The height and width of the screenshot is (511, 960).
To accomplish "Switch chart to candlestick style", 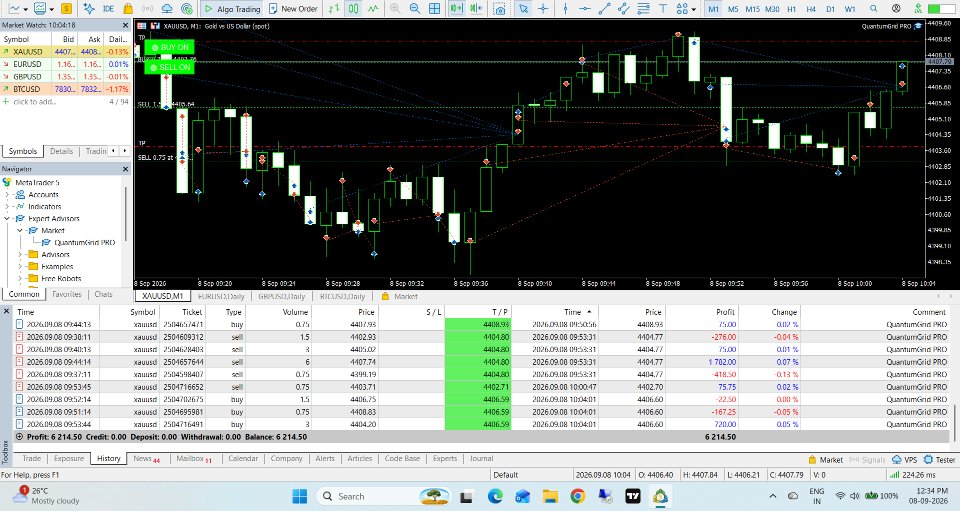I will pos(354,9).
